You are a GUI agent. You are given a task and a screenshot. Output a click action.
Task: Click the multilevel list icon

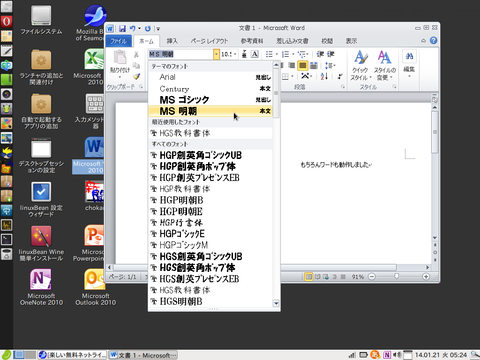click(x=301, y=54)
